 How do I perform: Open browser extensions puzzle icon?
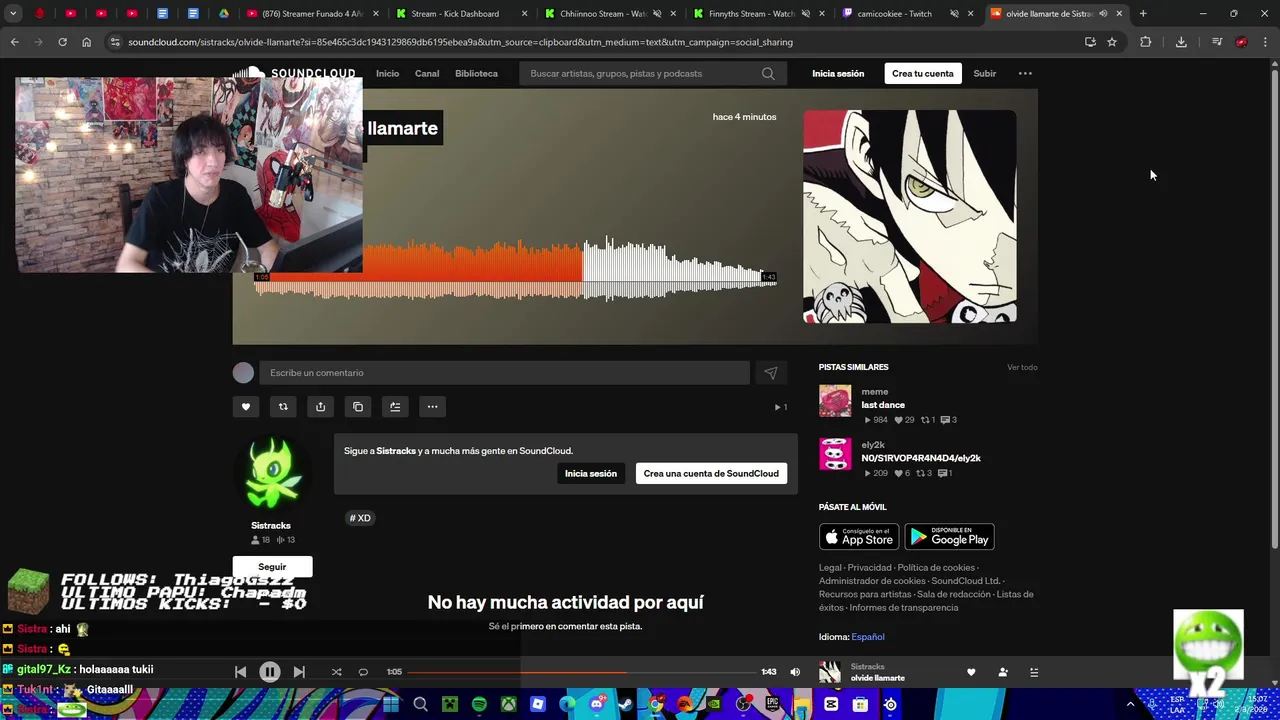[1146, 42]
